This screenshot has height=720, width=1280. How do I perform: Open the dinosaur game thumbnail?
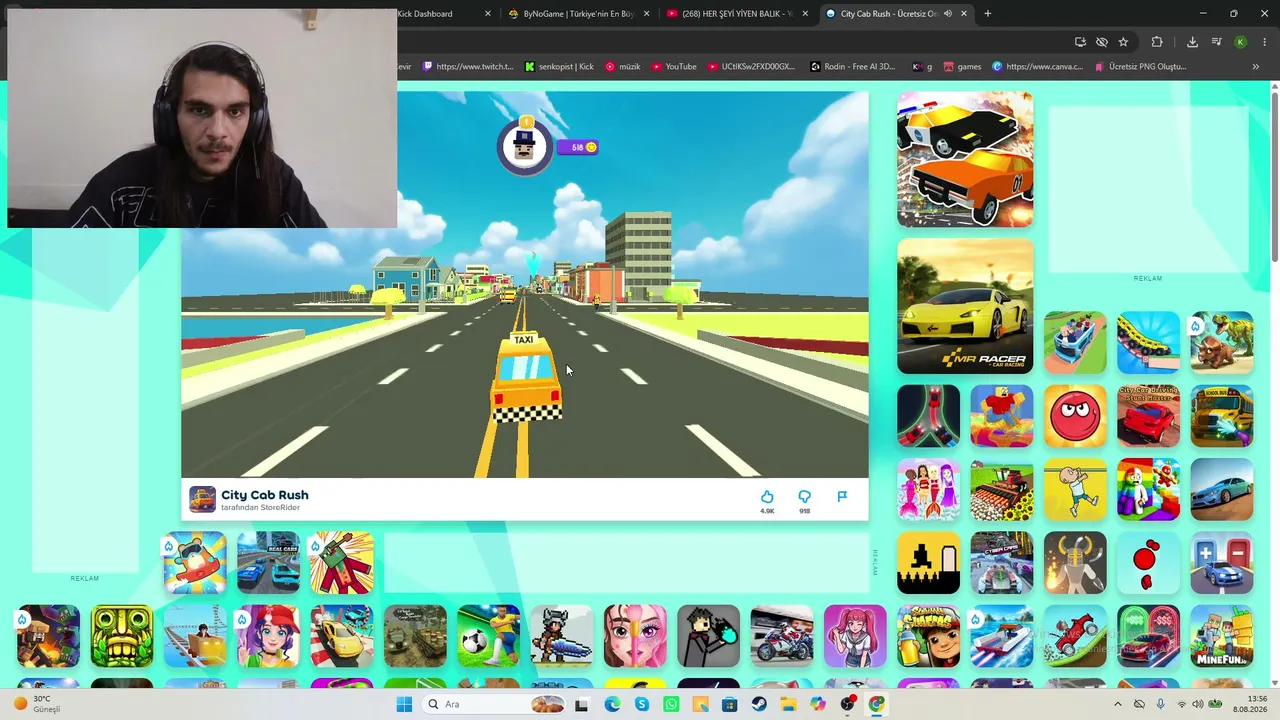[x=1222, y=342]
